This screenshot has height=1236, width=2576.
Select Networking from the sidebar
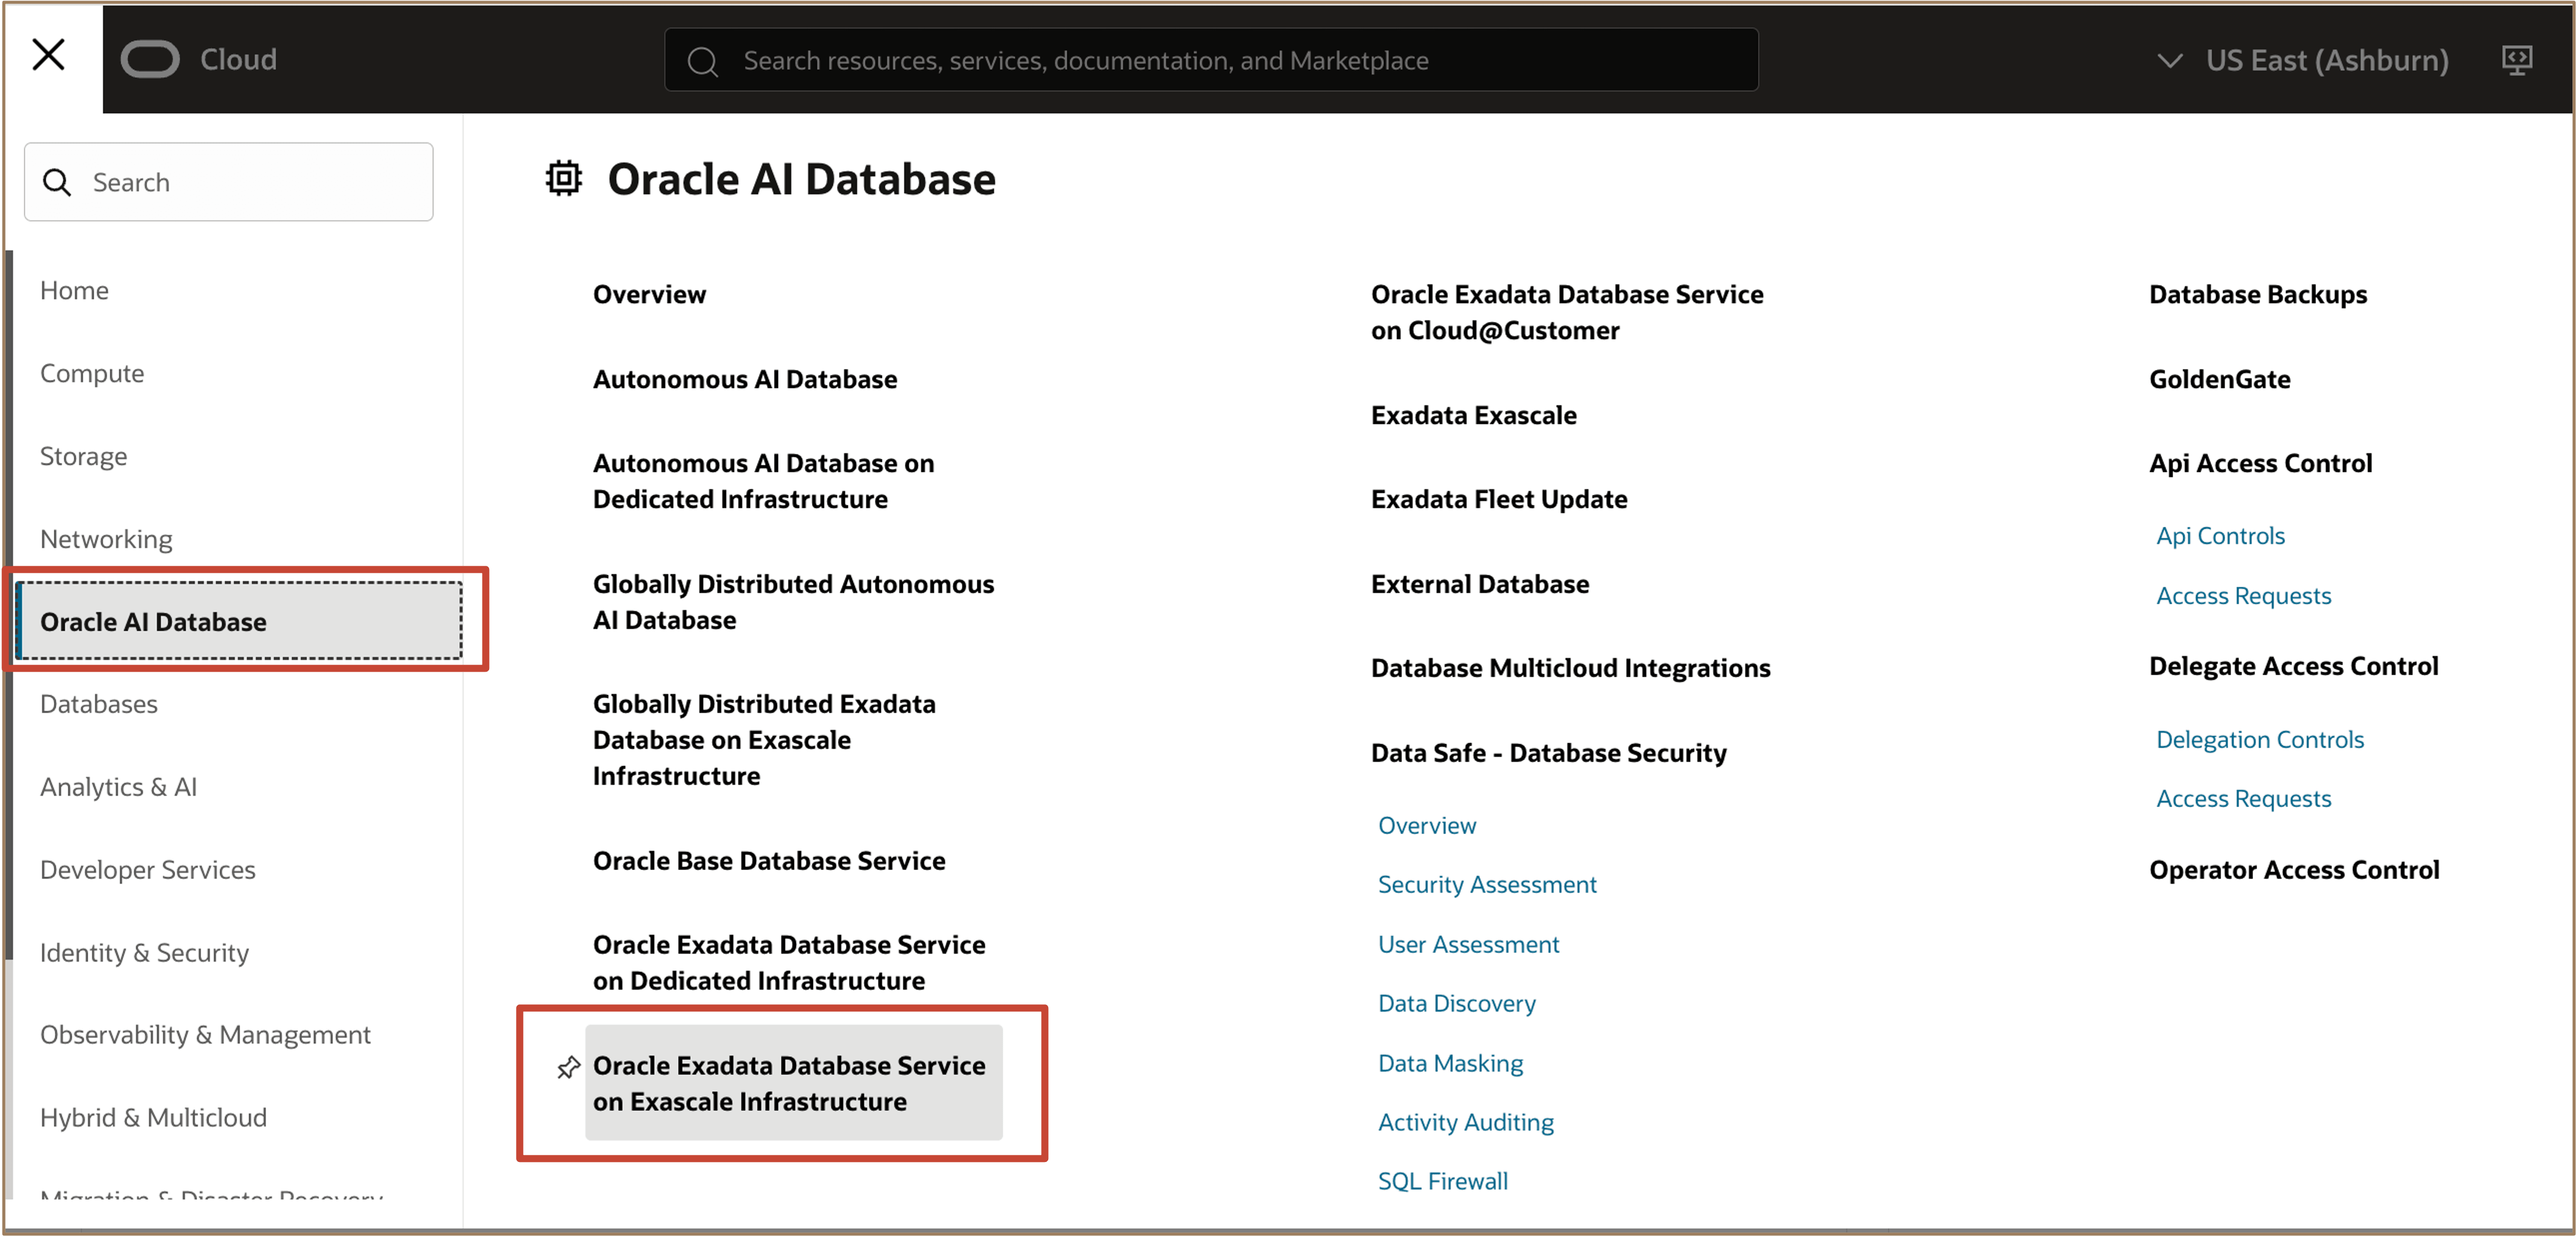pyautogui.click(x=106, y=538)
